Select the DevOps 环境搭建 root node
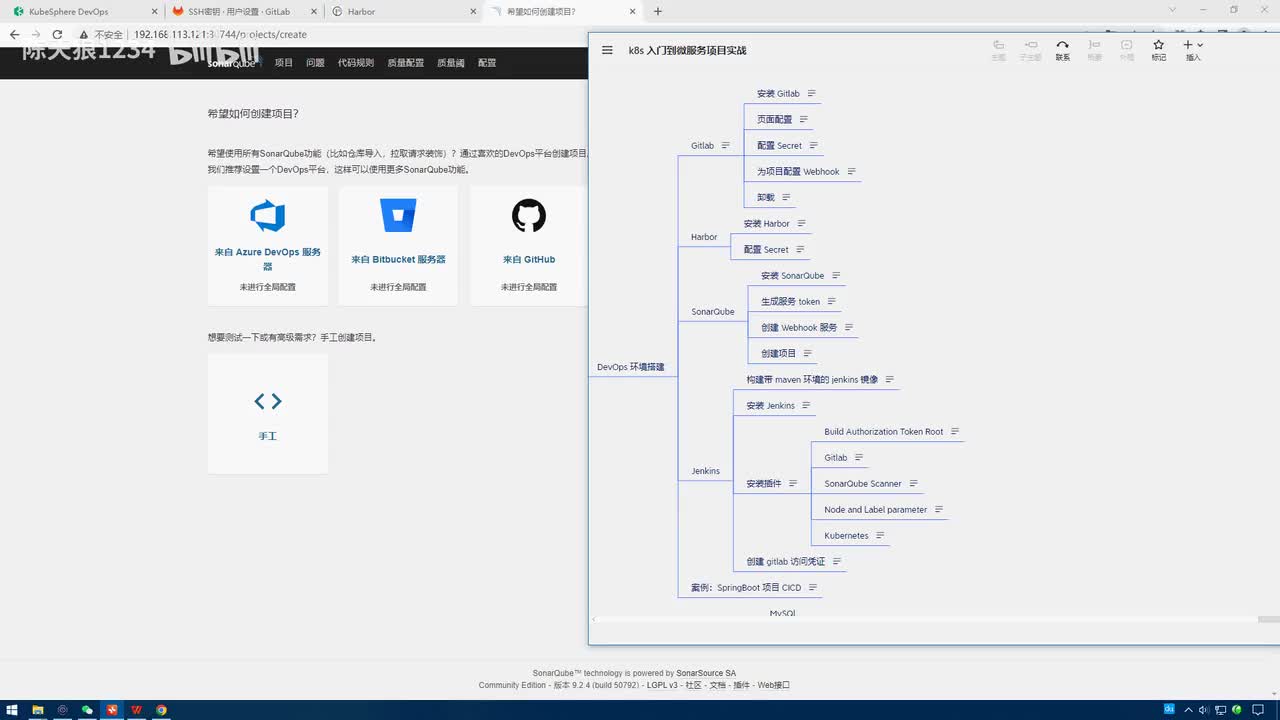The height and width of the screenshot is (720, 1280). (631, 367)
